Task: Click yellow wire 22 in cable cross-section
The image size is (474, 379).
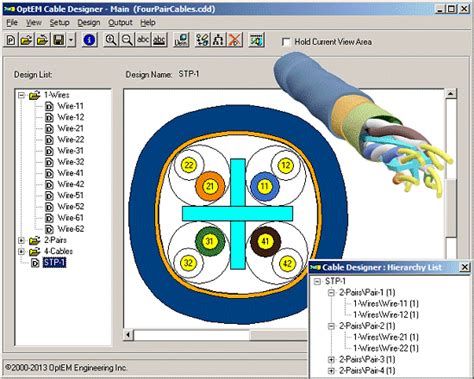Action: 189,165
